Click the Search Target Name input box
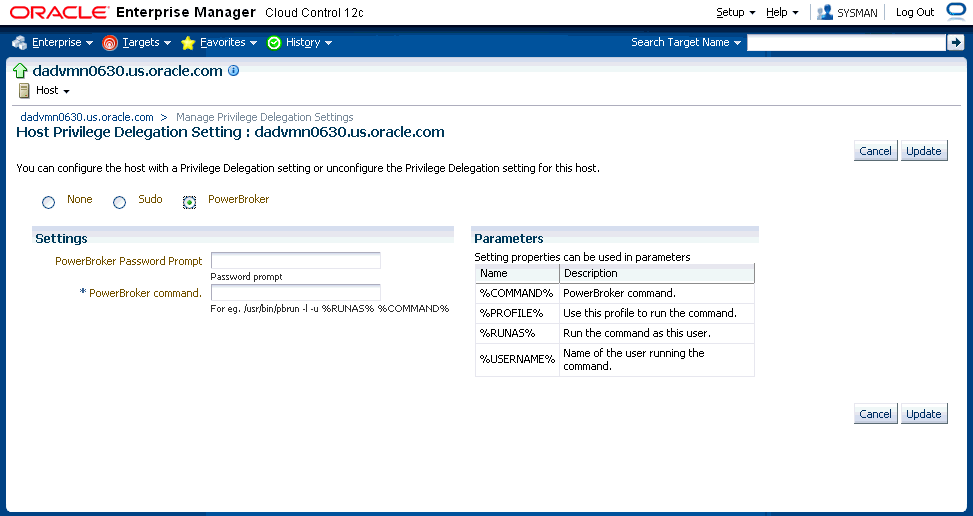 tap(846, 42)
